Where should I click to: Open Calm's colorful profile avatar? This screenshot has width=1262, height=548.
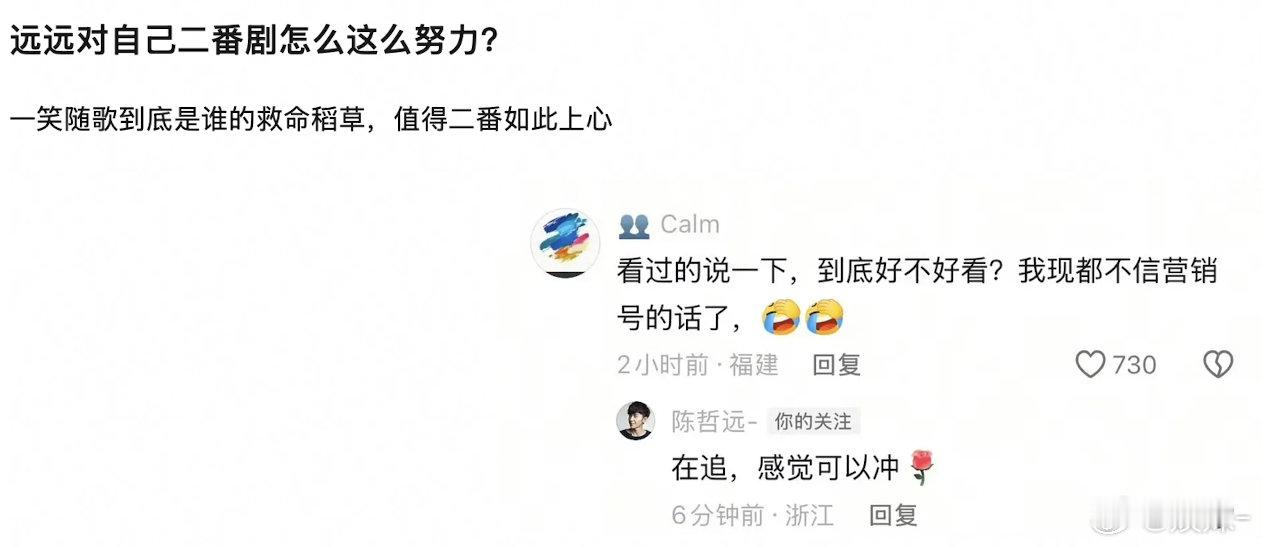565,242
